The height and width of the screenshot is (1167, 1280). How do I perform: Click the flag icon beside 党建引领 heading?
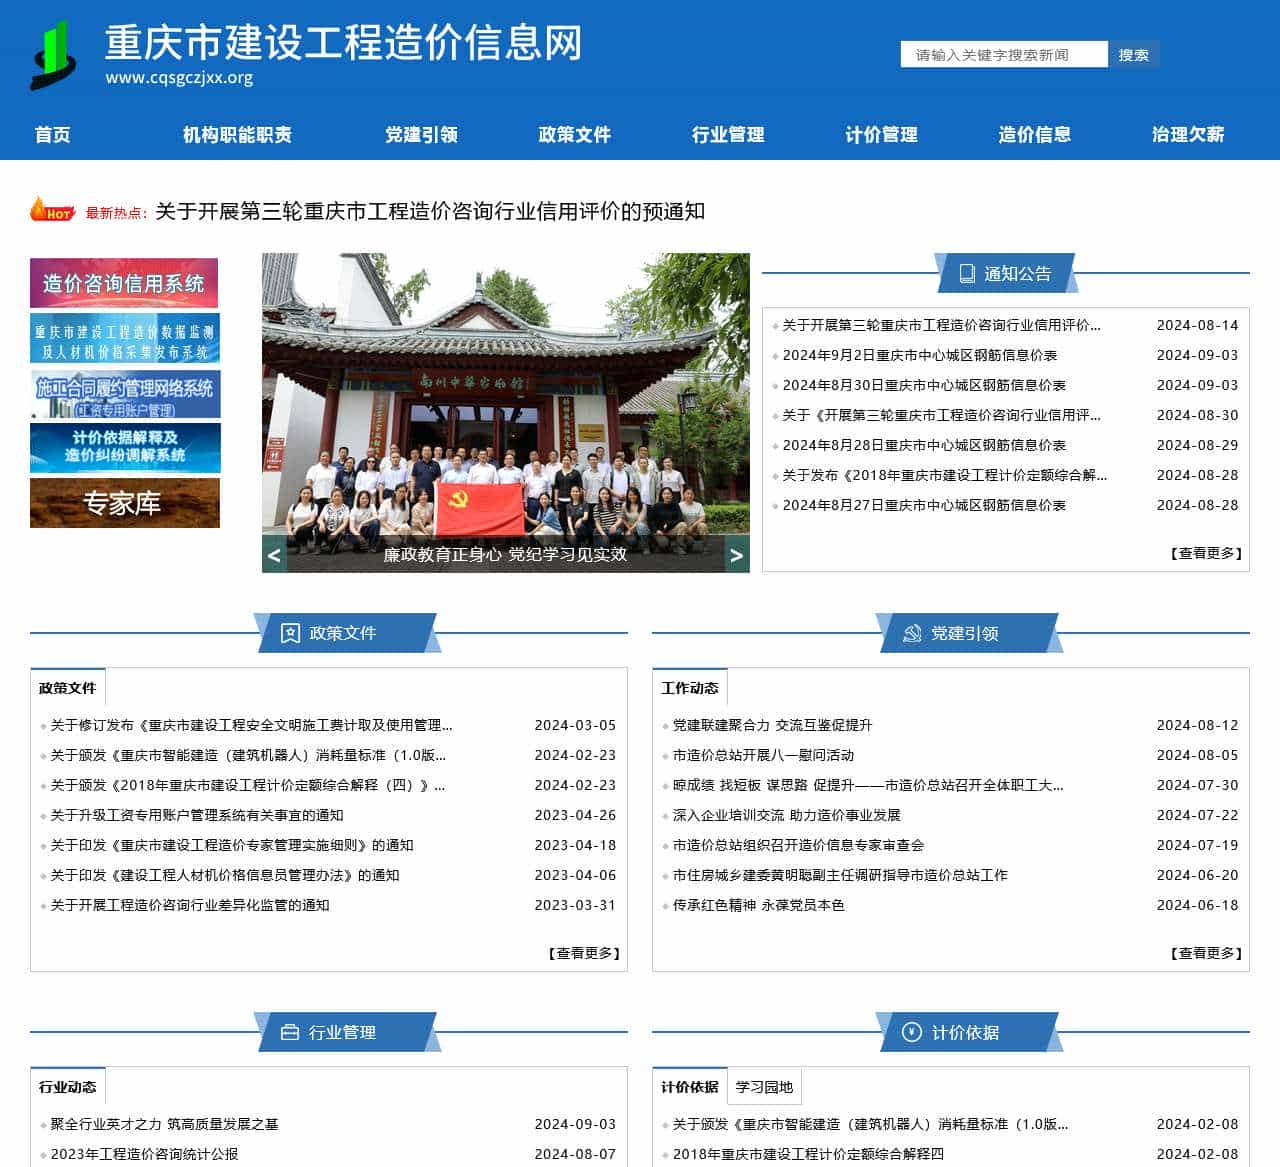pos(912,633)
